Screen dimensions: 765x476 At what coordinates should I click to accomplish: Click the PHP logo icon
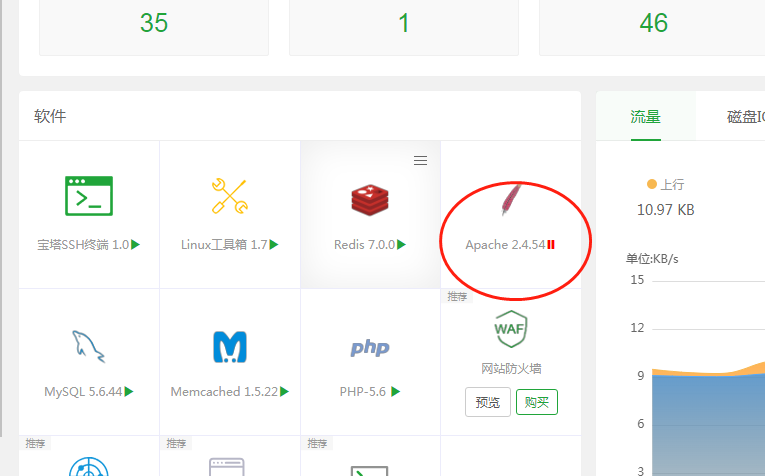coord(370,348)
